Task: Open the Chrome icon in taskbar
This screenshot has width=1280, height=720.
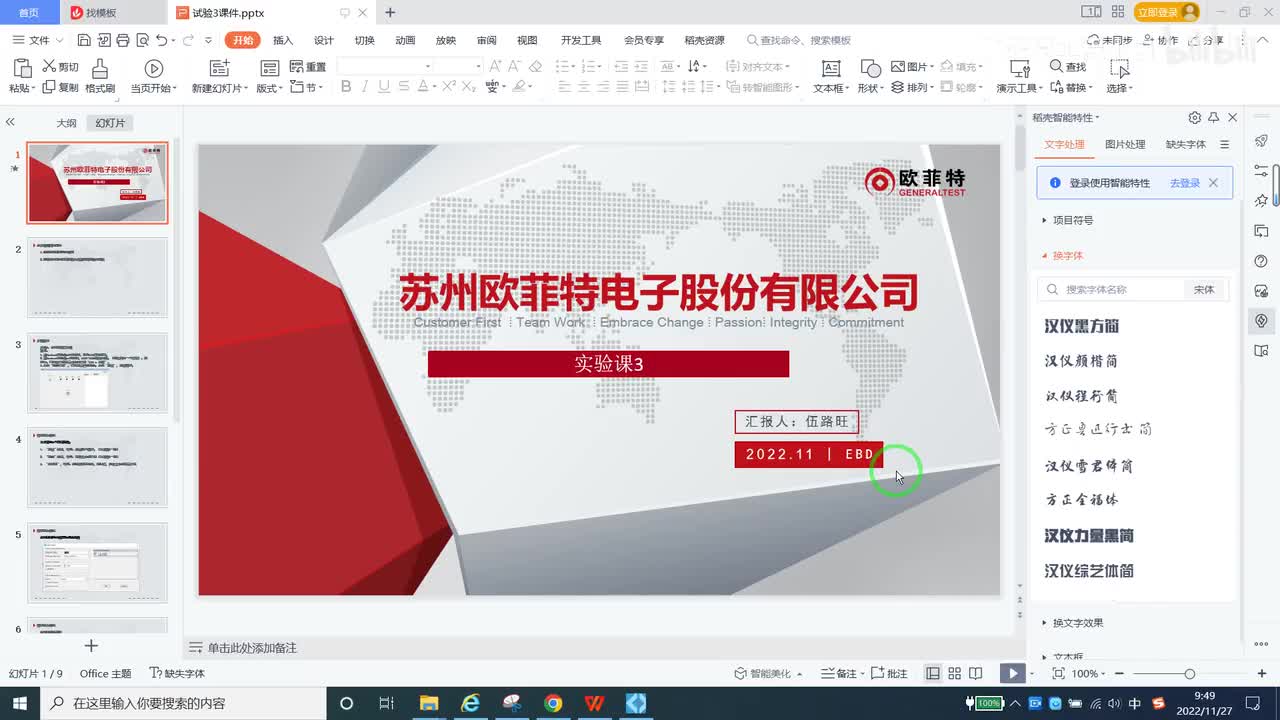Action: click(553, 703)
